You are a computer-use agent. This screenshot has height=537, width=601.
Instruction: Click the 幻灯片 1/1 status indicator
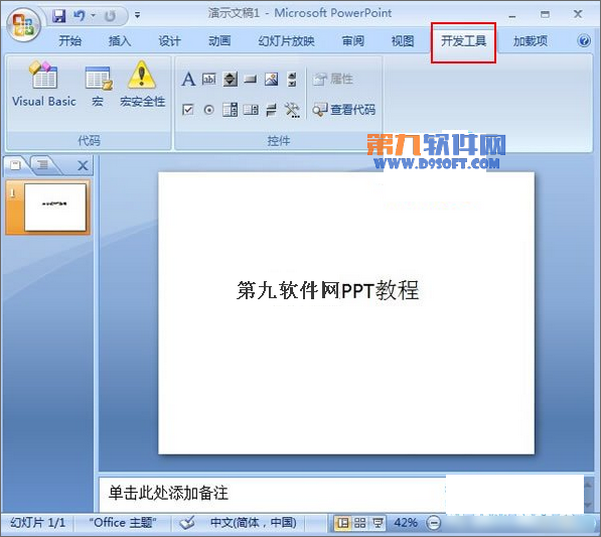click(38, 523)
